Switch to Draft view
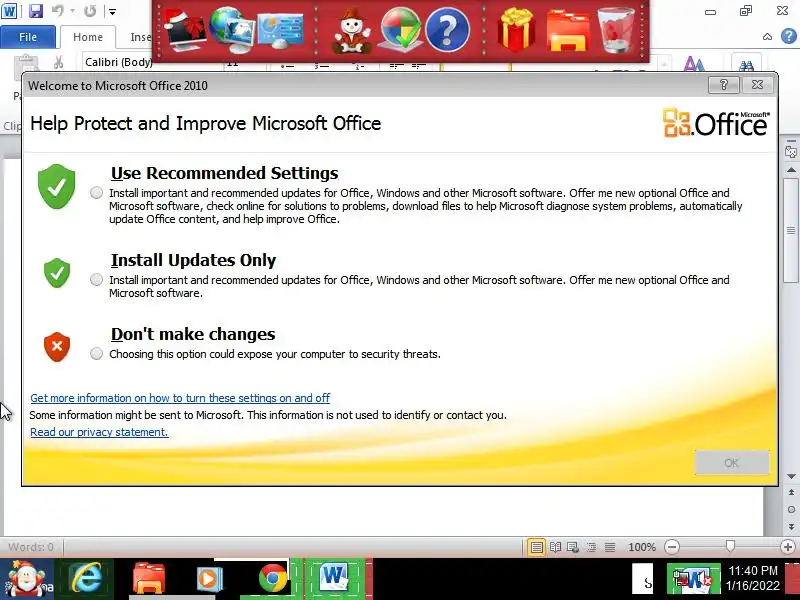Screen dimensions: 800x600 click(x=610, y=547)
